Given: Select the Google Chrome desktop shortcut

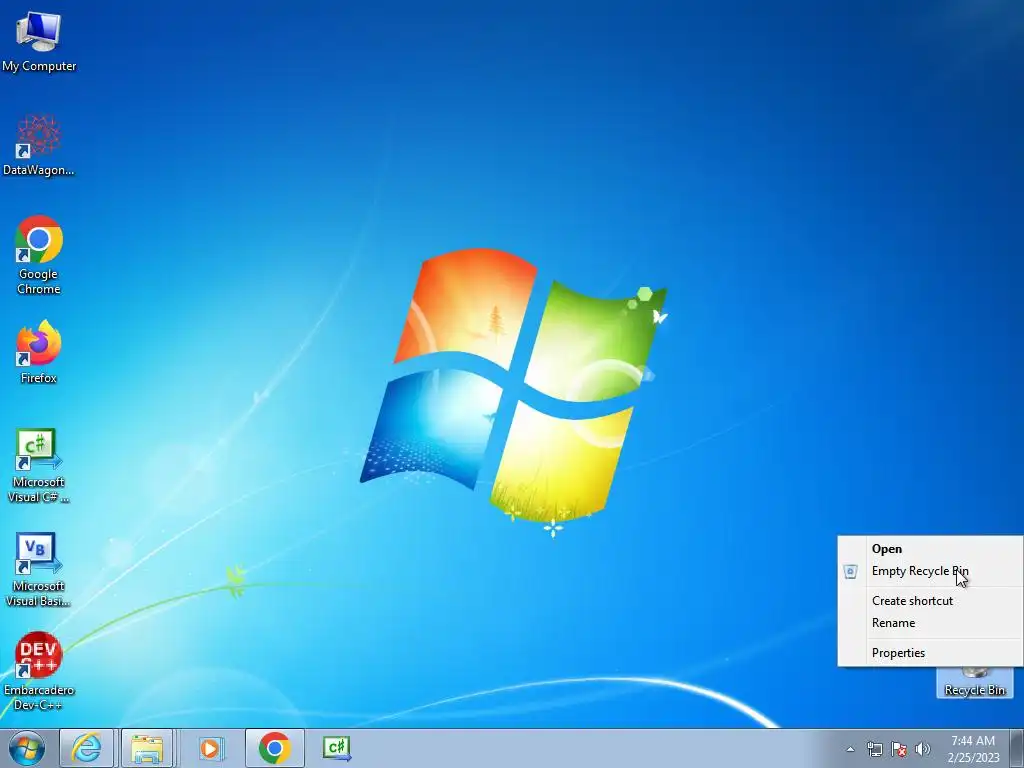Looking at the screenshot, I should (39, 255).
